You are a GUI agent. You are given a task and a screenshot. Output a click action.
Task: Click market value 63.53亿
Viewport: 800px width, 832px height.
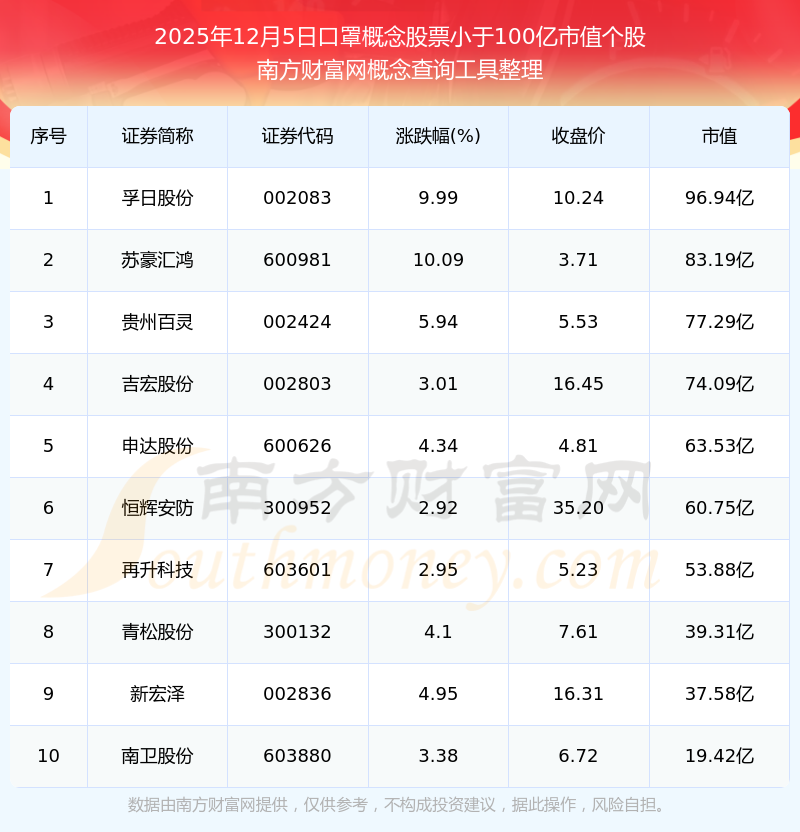coord(719,446)
